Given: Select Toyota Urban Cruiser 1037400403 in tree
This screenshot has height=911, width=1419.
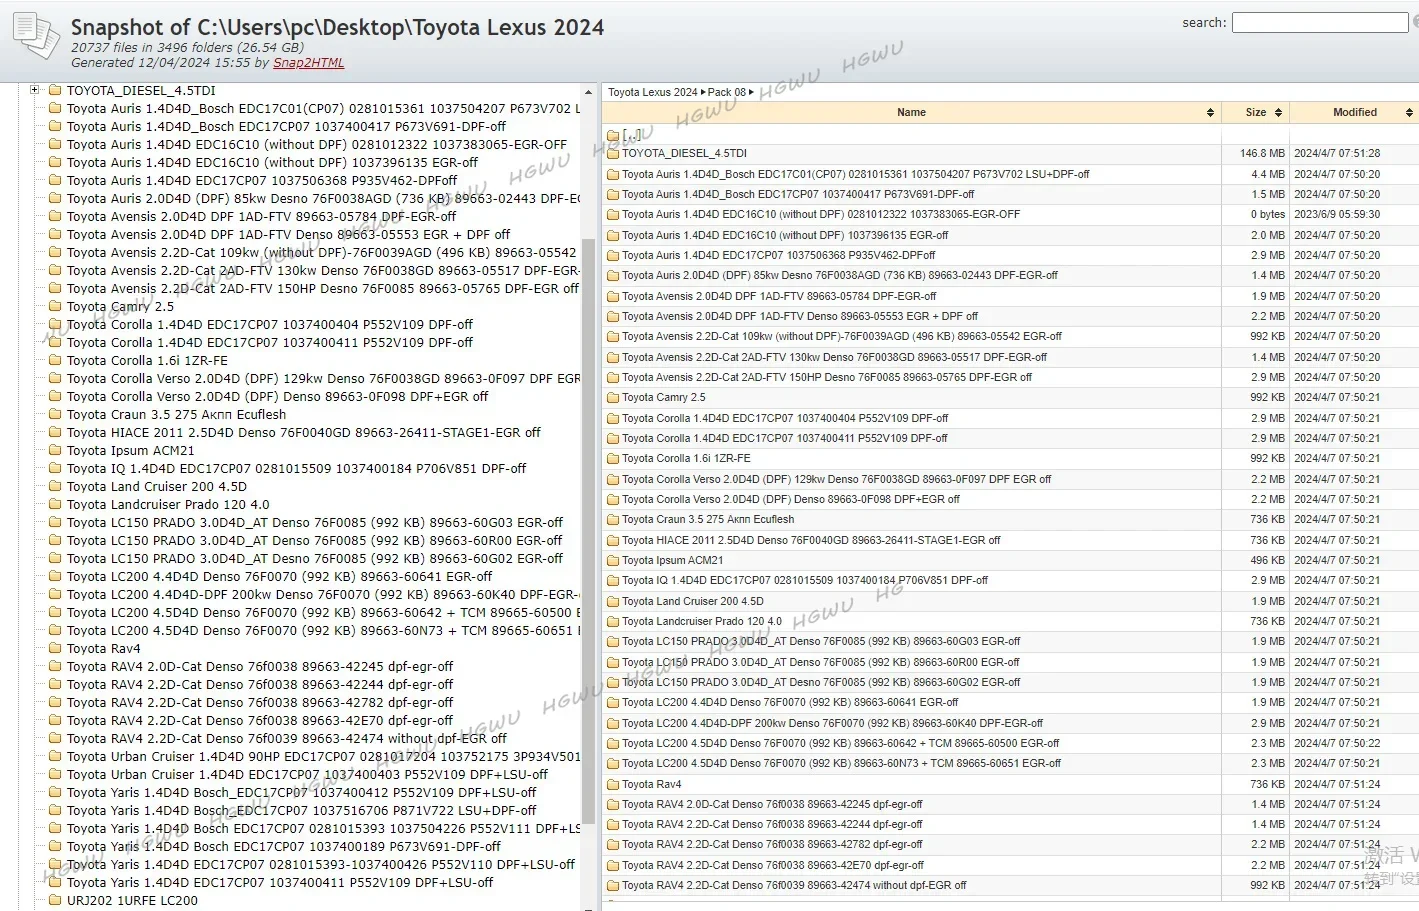Looking at the screenshot, I should [x=307, y=774].
